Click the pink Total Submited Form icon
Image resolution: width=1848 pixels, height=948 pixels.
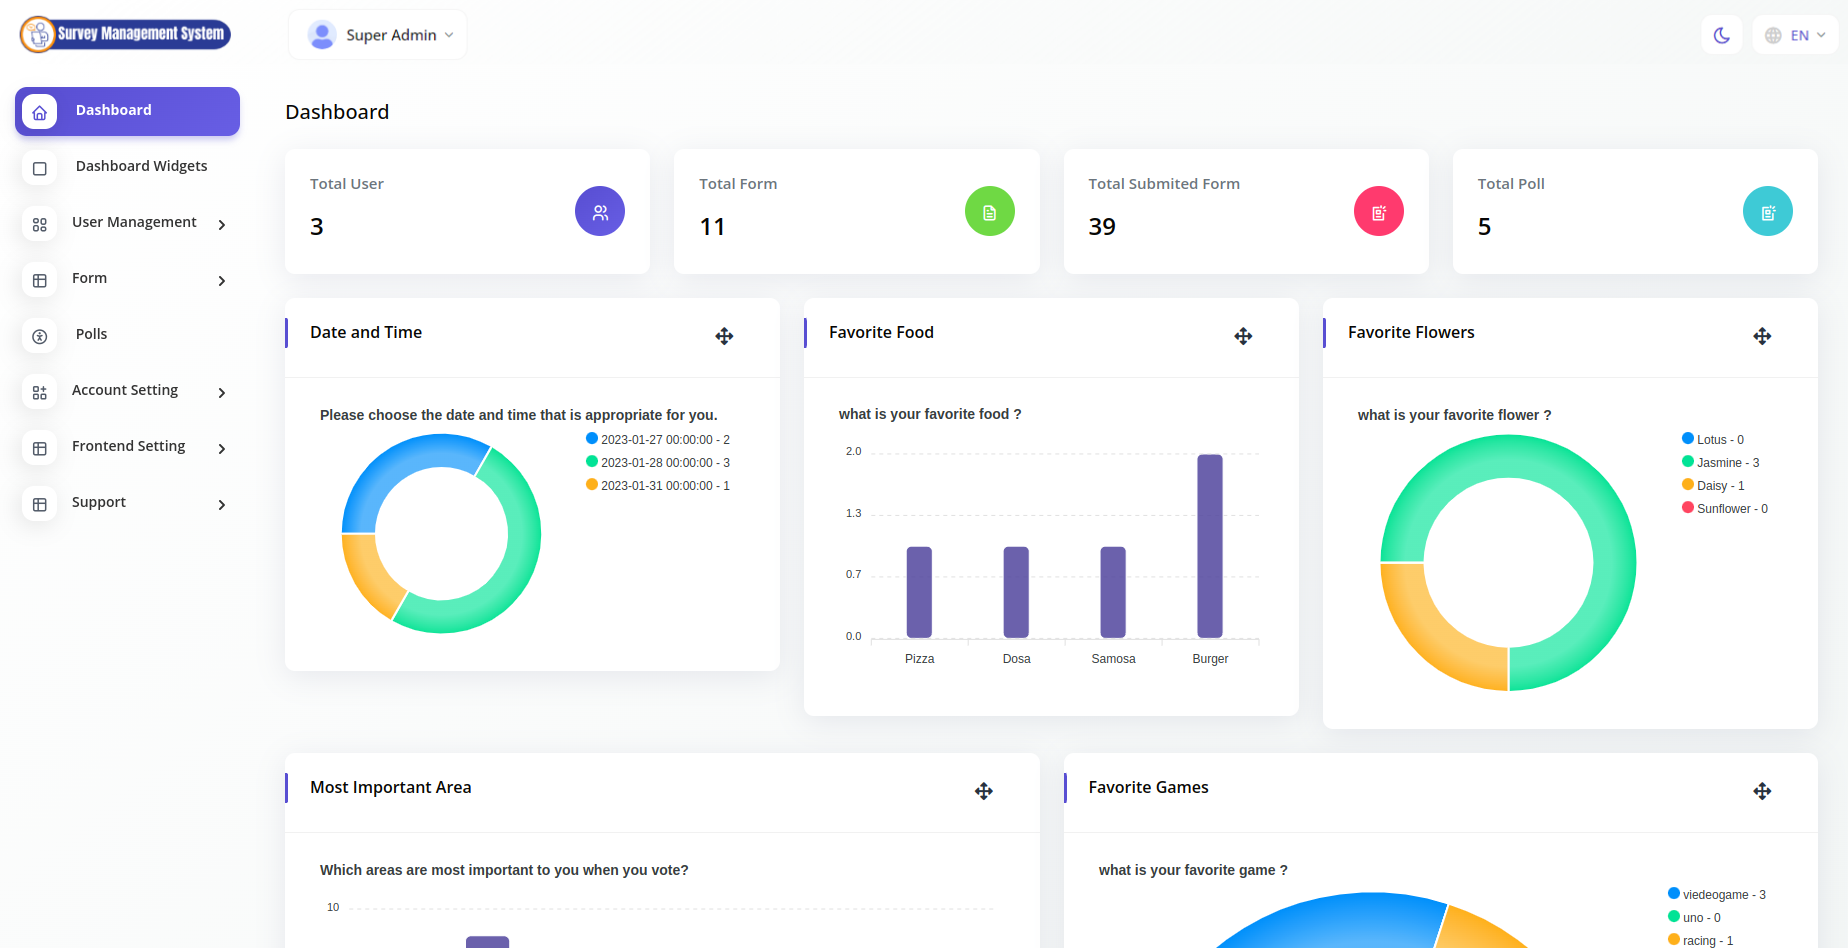pyautogui.click(x=1379, y=212)
